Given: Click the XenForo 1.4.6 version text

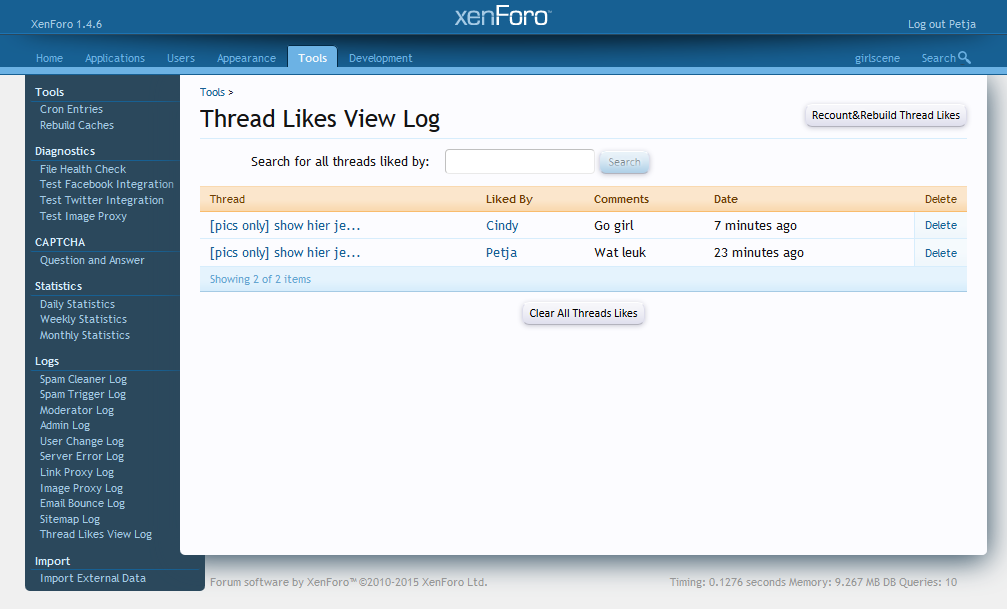Looking at the screenshot, I should (66, 24).
